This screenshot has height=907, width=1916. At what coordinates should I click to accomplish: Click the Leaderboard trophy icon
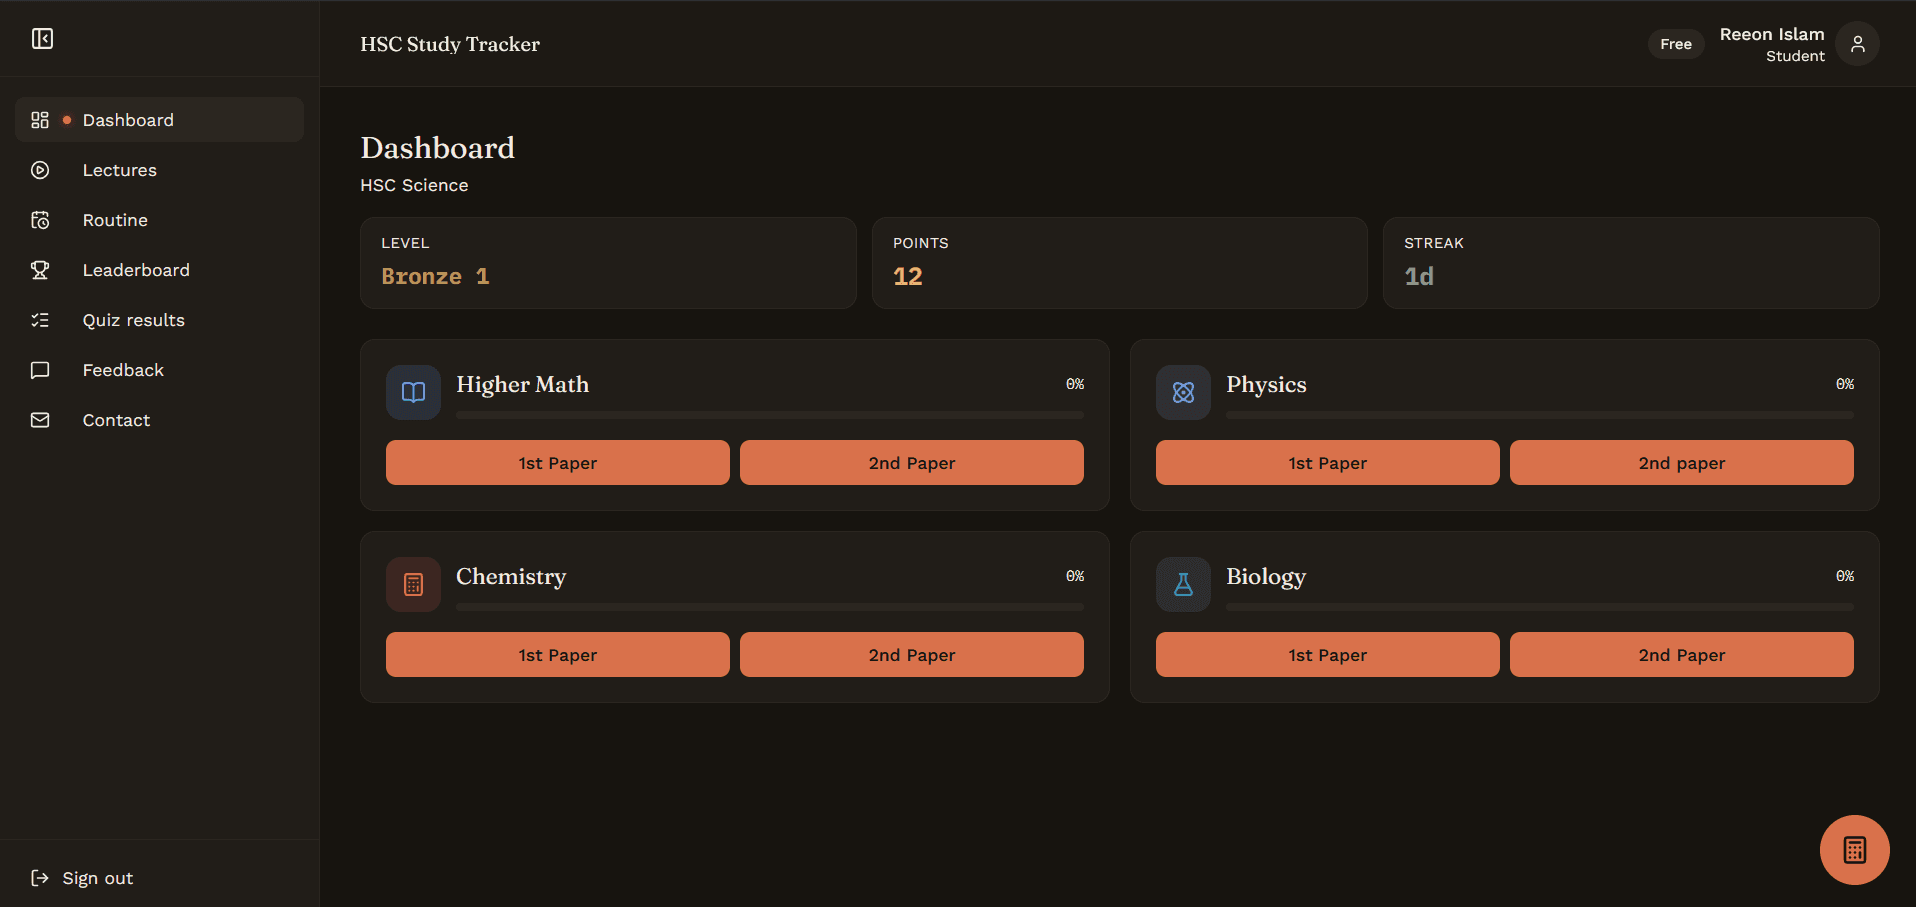coord(40,270)
